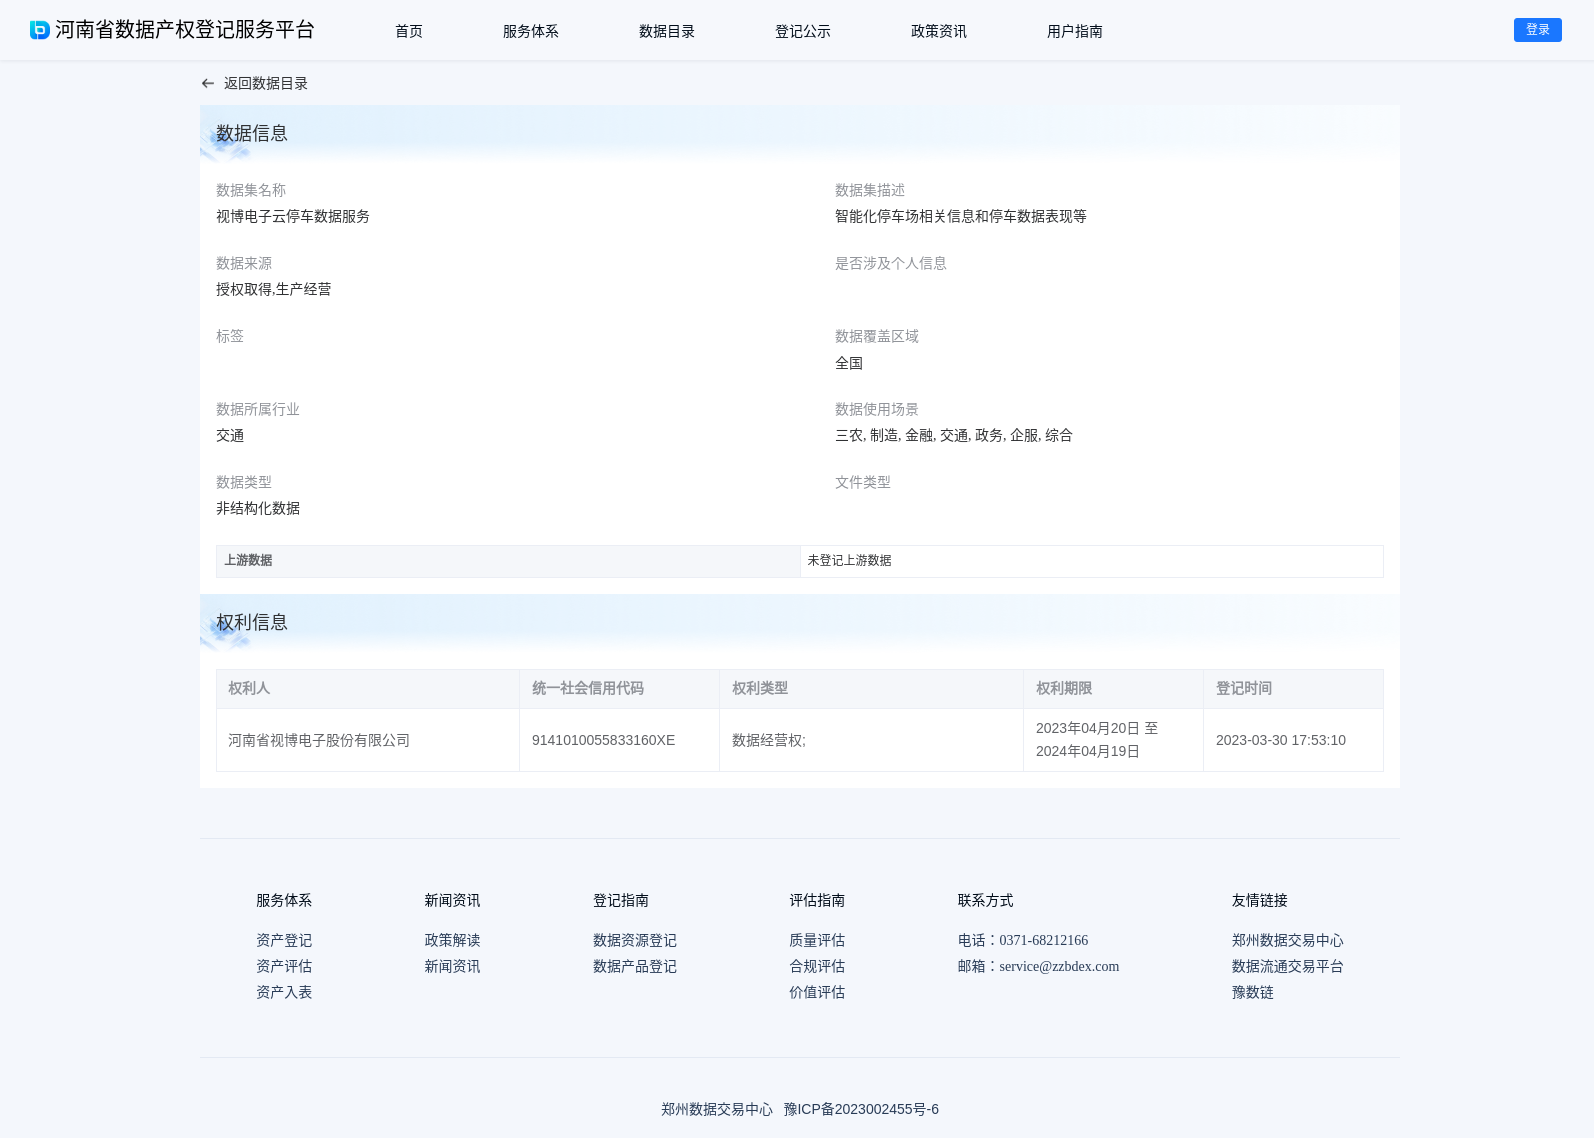This screenshot has height=1138, width=1594.
Task: Click the 河南省数据产权登记服务平台 title
Action: click(185, 30)
